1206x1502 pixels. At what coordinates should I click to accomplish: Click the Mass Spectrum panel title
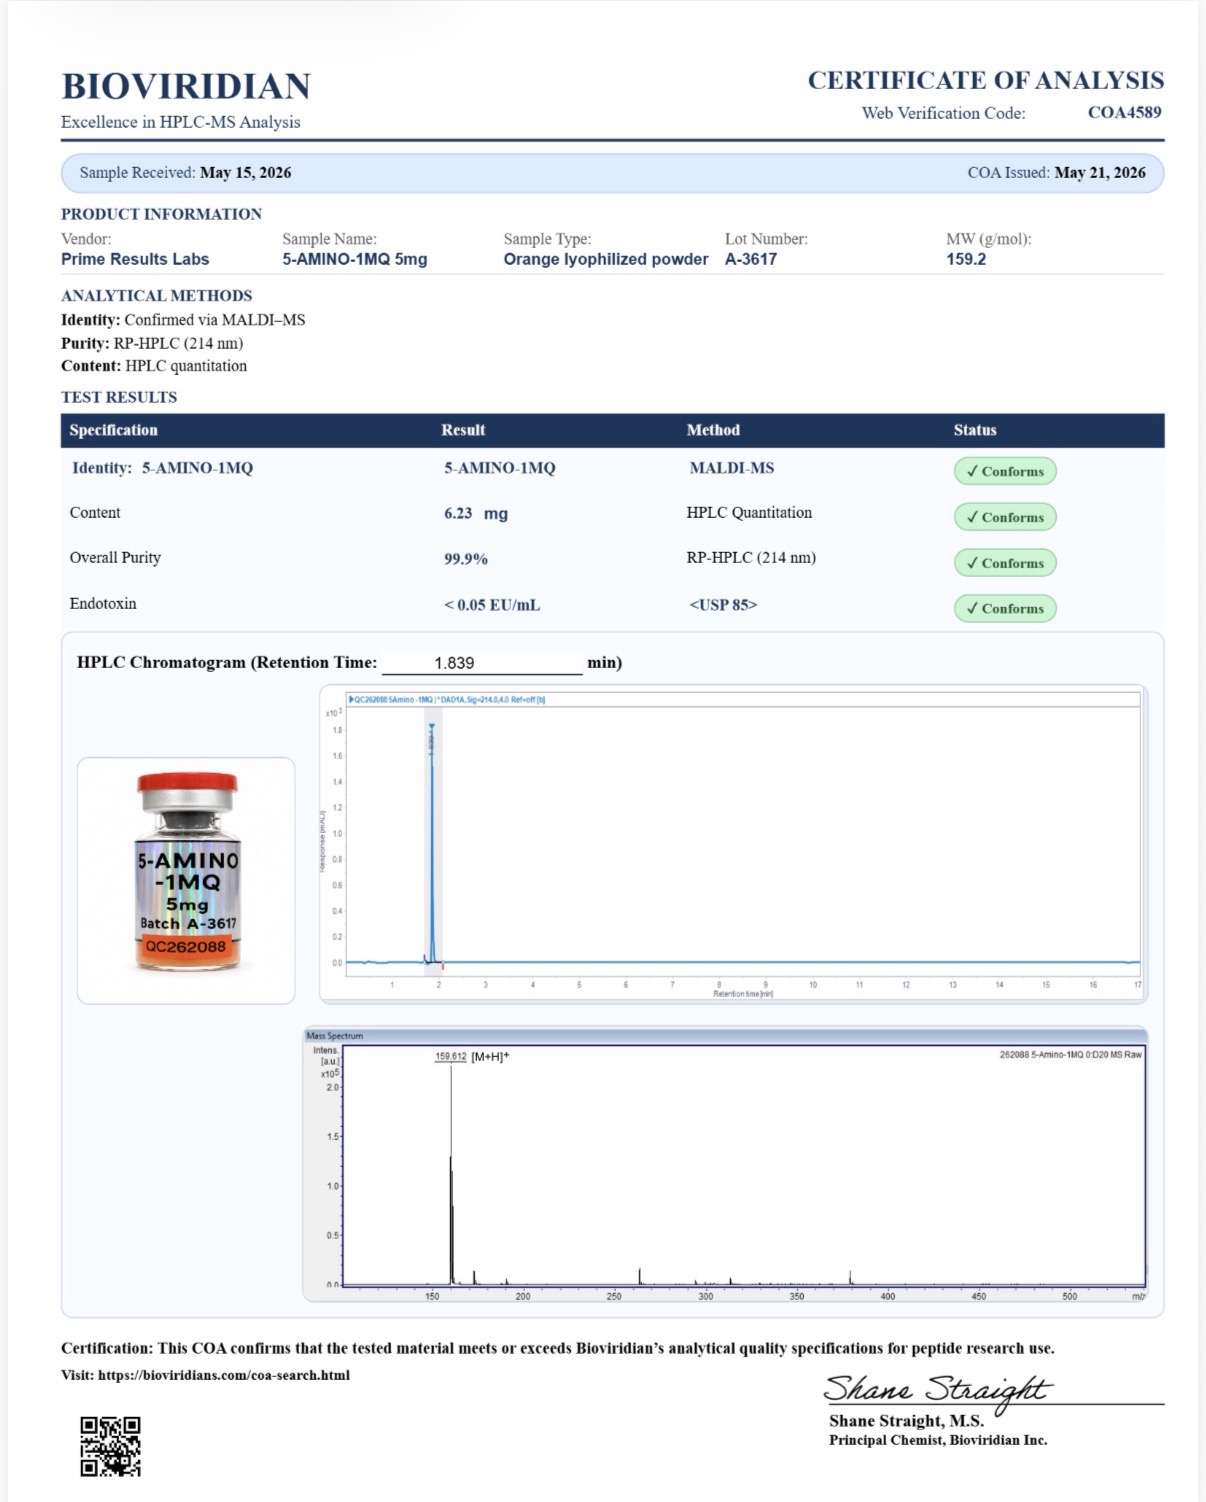(x=335, y=1036)
